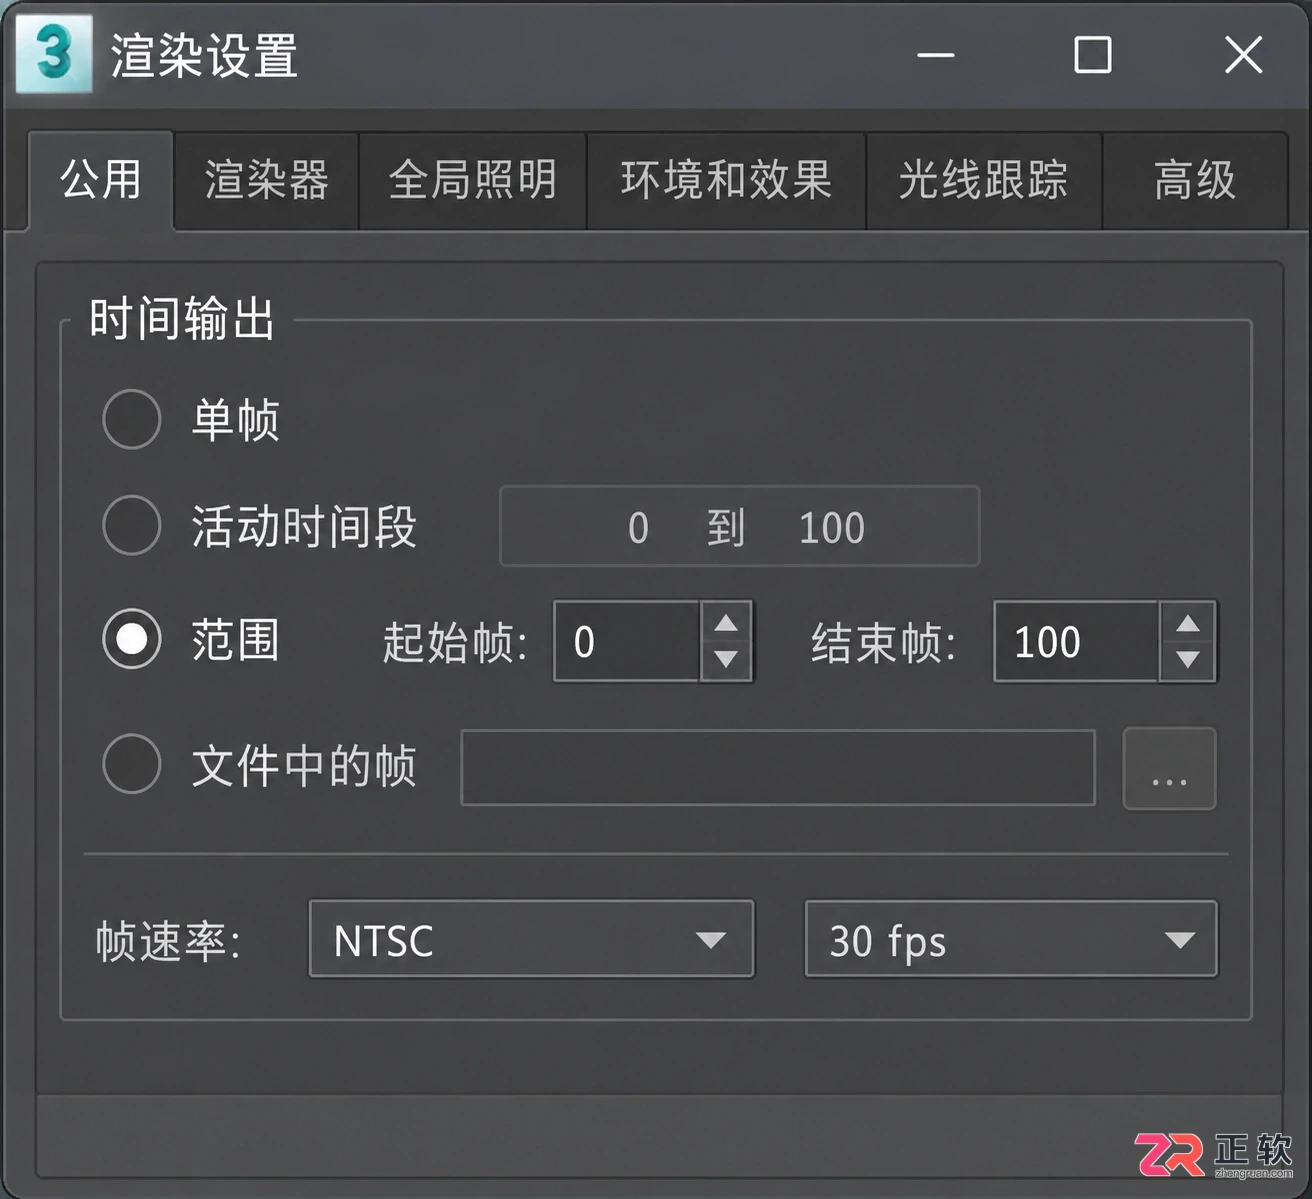Viewport: 1312px width, 1199px height.
Task: Minimize the 渲染设置 window
Action: coord(936,55)
